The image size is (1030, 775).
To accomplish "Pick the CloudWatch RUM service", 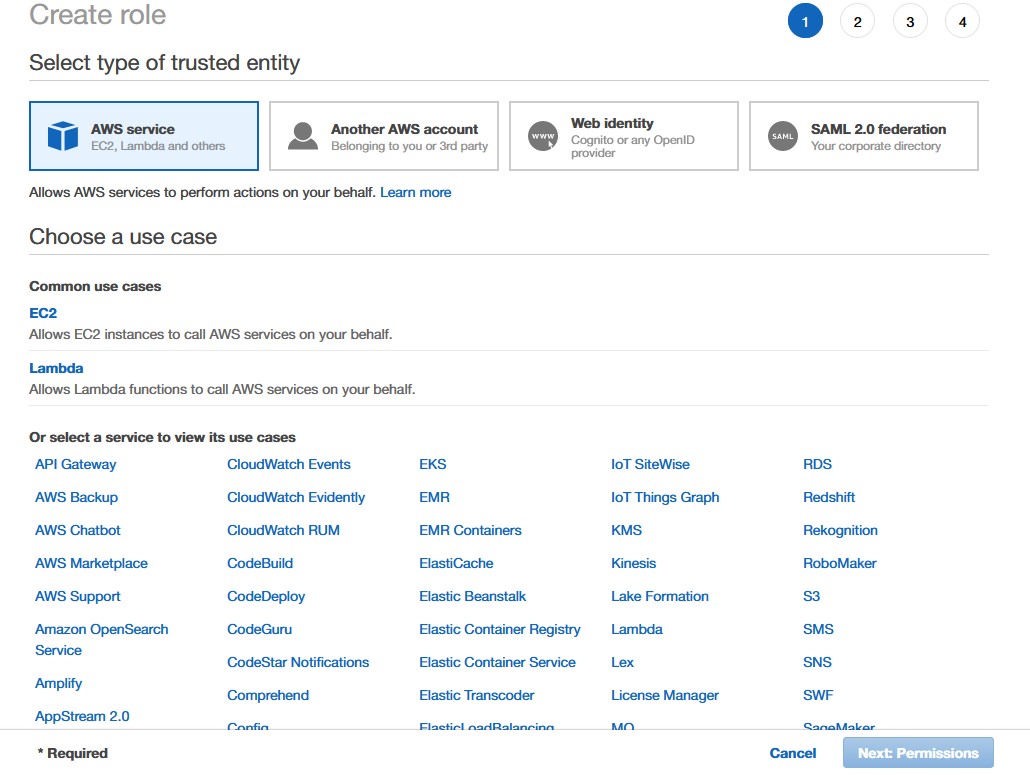I will pos(284,530).
